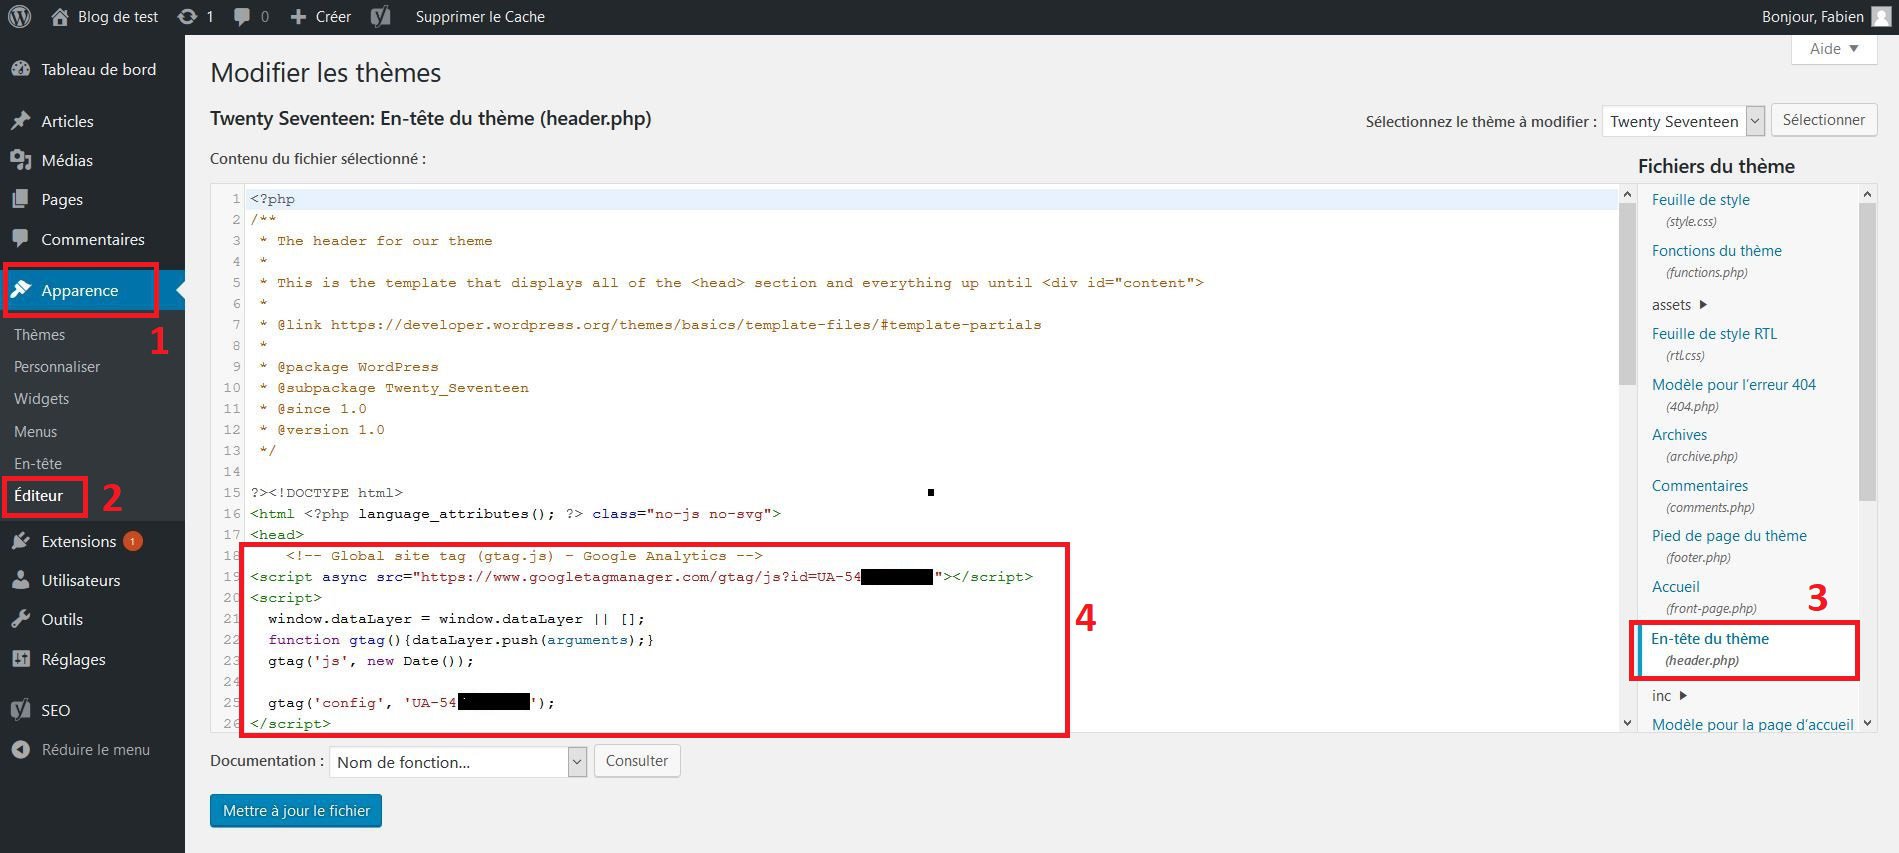Expand the assets folder
The image size is (1899, 853).
[1680, 305]
